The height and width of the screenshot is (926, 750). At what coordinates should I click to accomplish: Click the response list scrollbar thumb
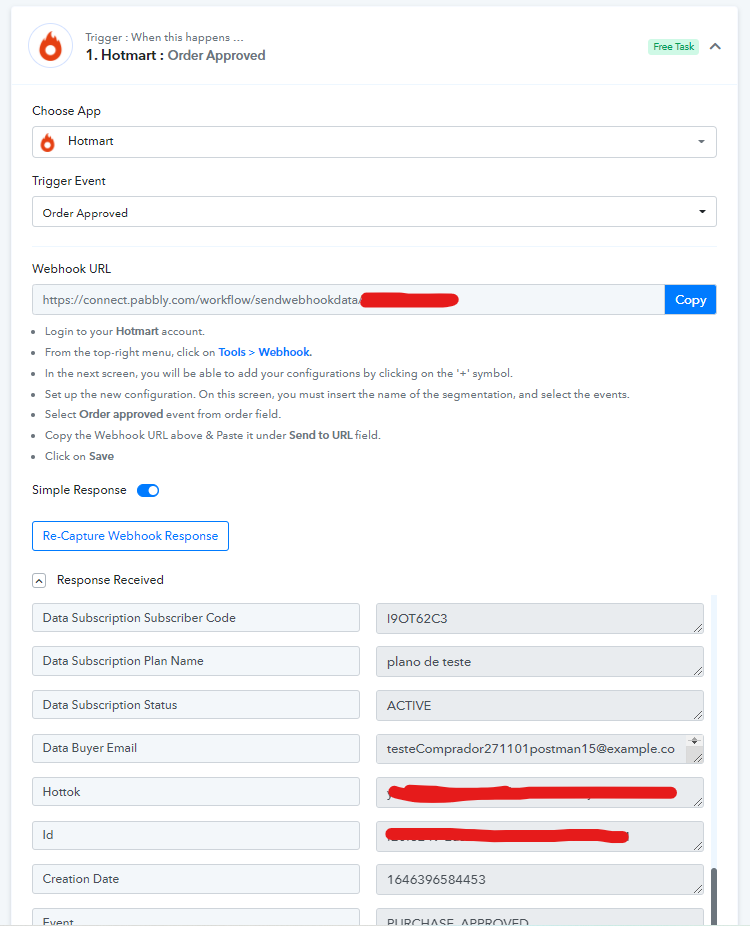click(x=714, y=896)
